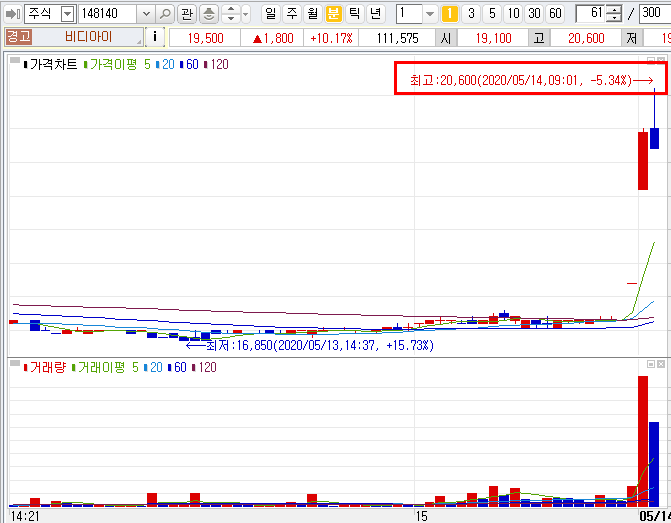Open the interval value dropdown showing 1

pos(430,14)
